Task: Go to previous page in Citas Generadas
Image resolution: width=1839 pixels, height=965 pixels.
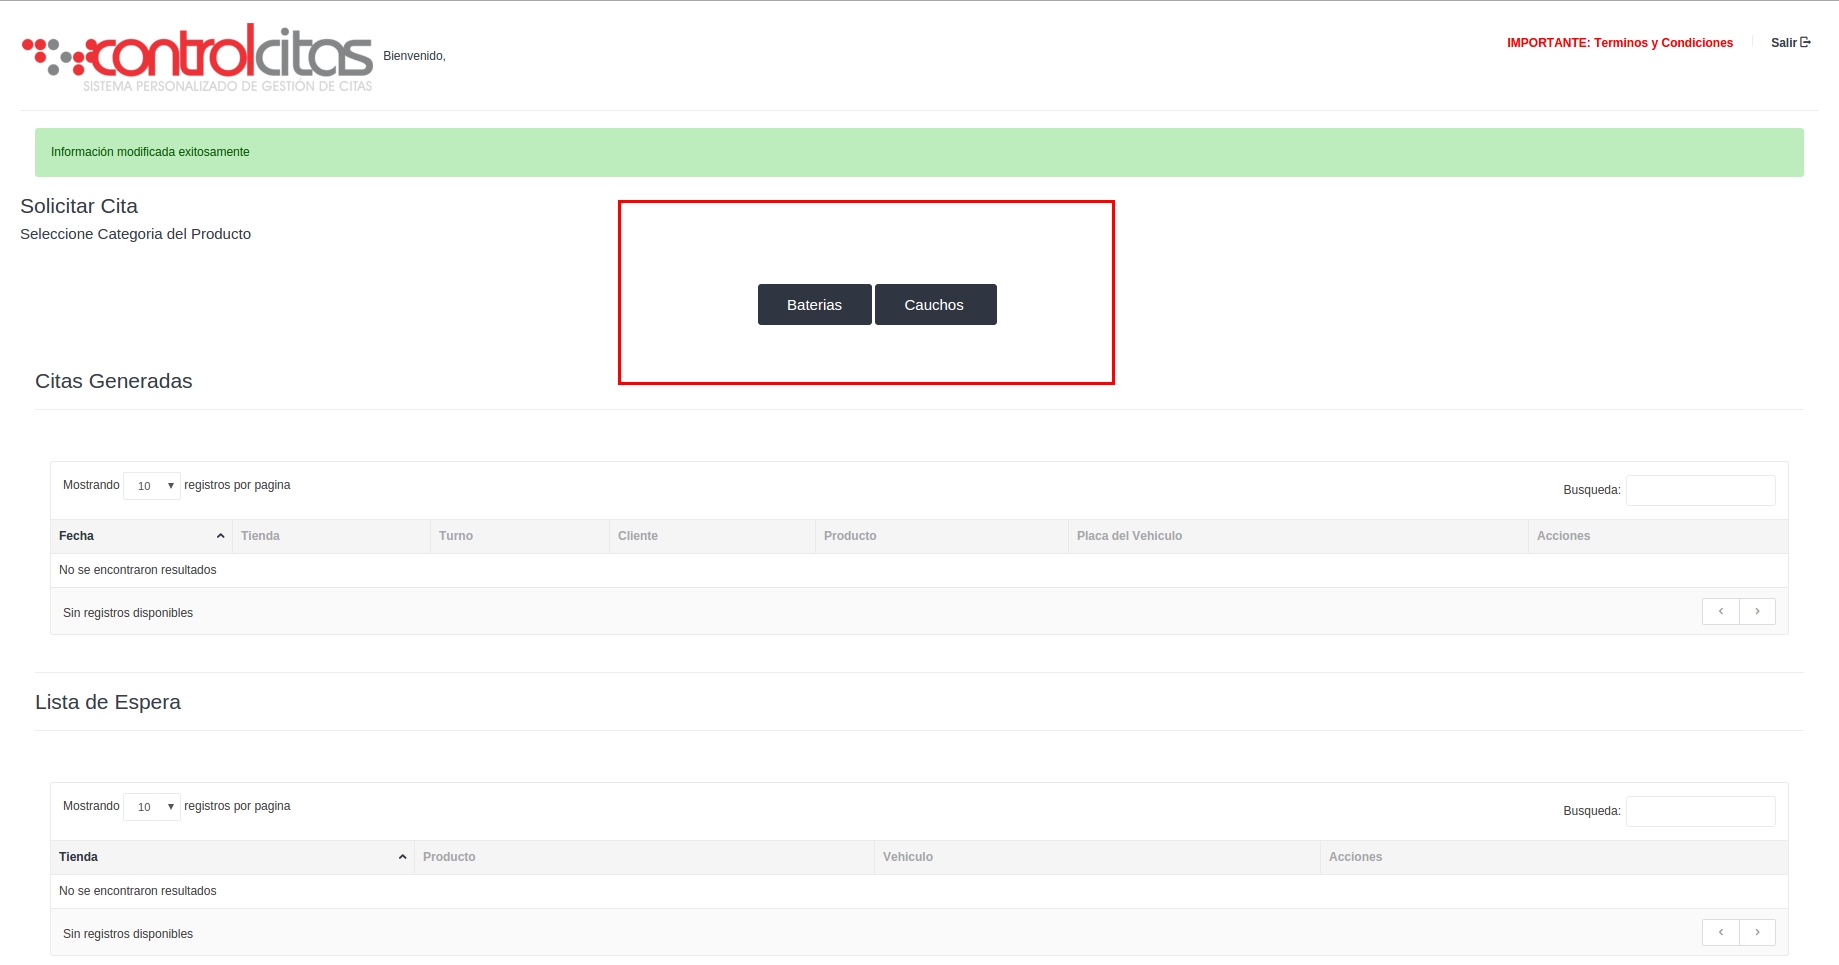Action: pos(1721,611)
